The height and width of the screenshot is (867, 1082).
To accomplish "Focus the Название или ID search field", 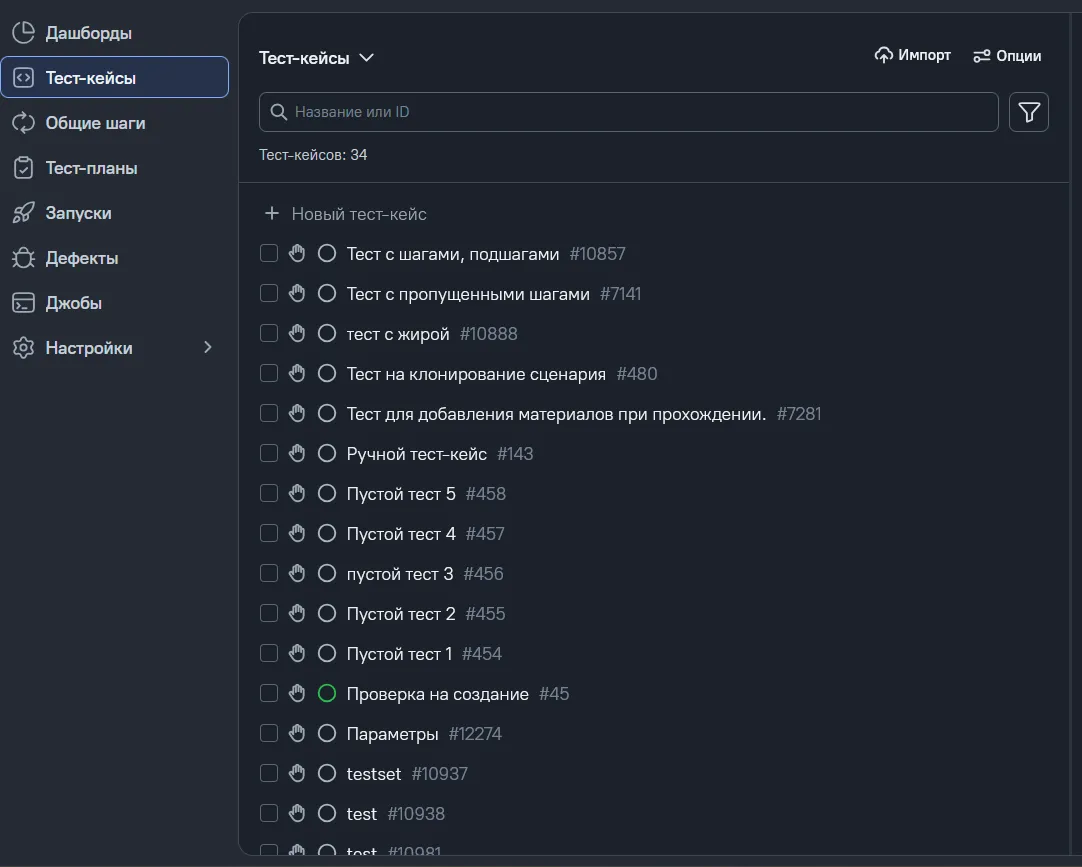I will tap(629, 112).
